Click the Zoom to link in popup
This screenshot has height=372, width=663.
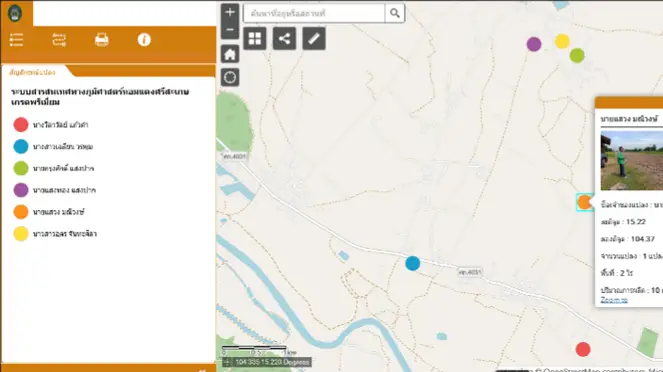(x=614, y=300)
